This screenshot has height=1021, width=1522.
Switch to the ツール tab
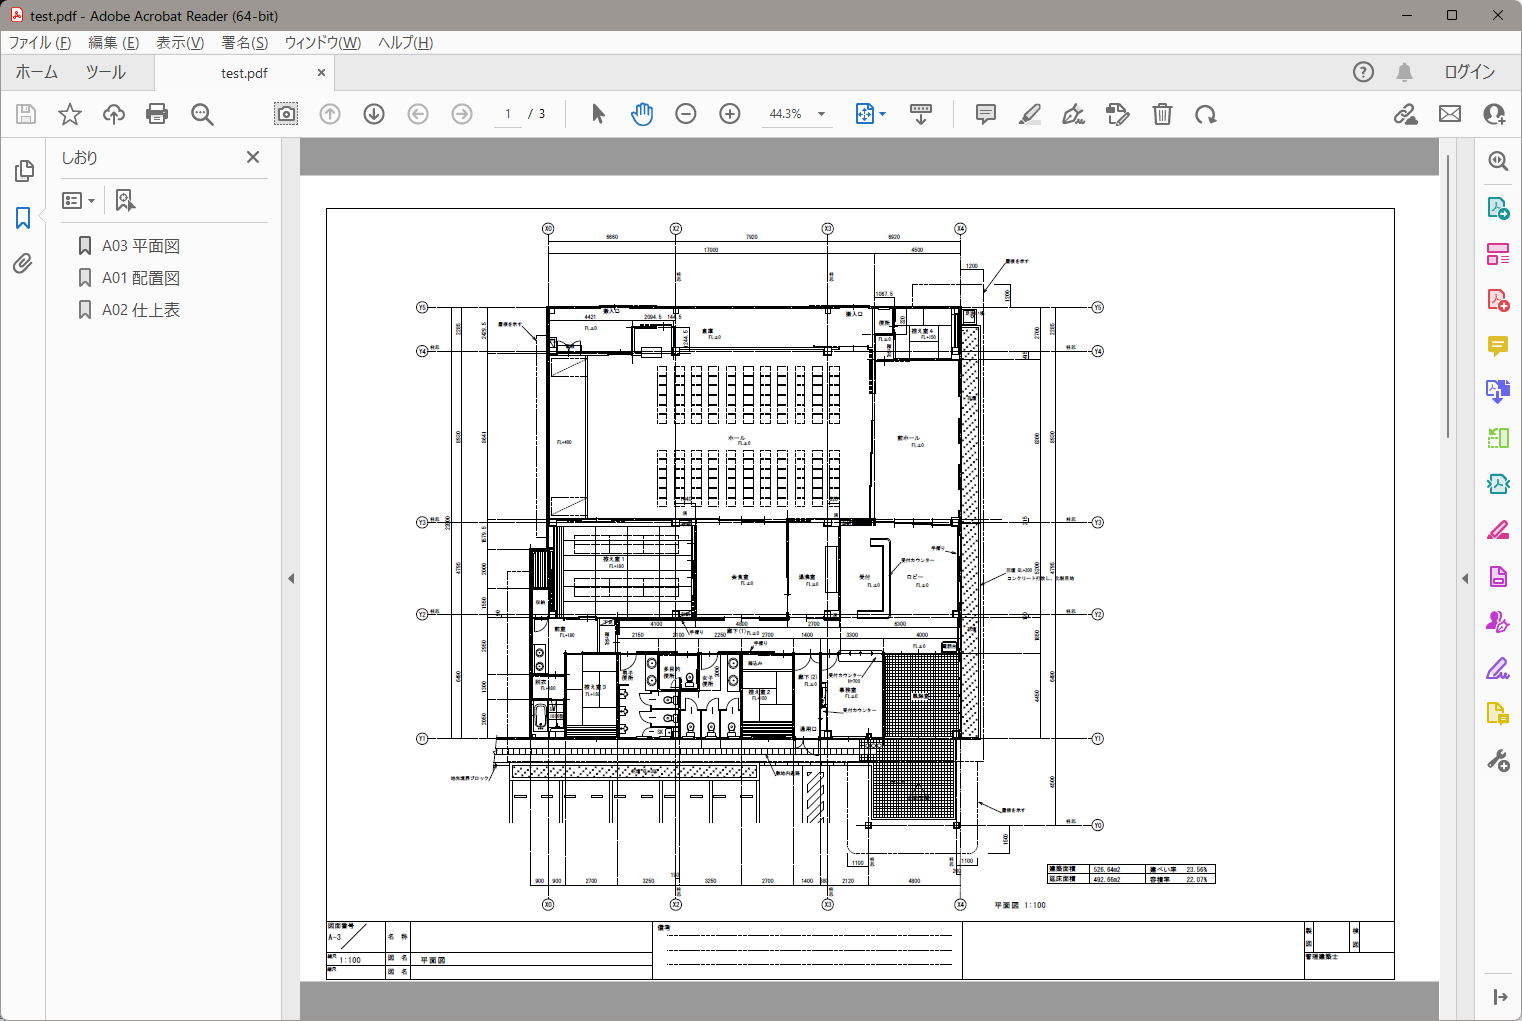[x=105, y=72]
